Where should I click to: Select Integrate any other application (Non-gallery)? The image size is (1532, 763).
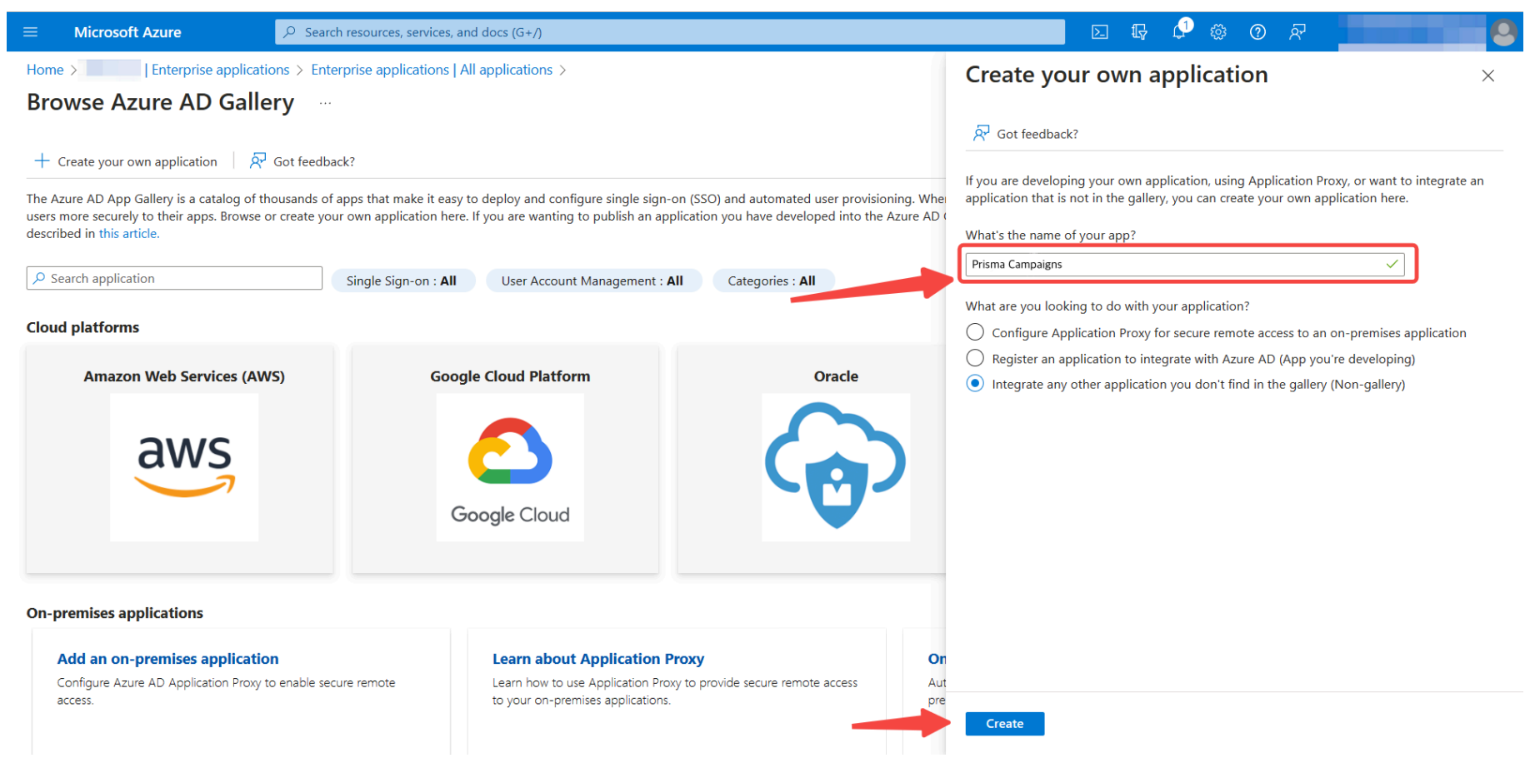click(975, 384)
